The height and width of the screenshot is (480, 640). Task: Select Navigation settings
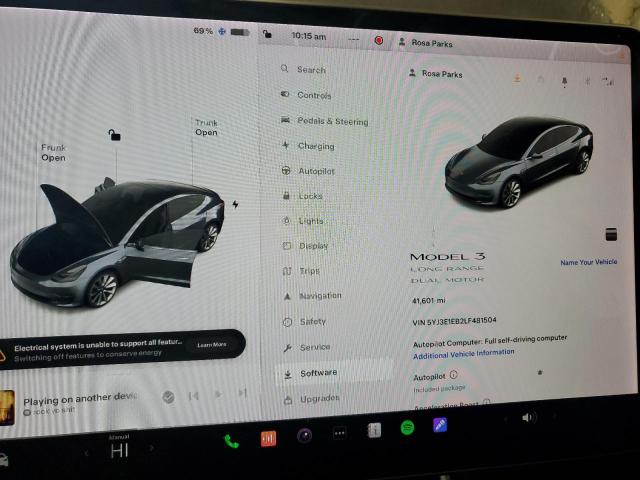coord(312,296)
